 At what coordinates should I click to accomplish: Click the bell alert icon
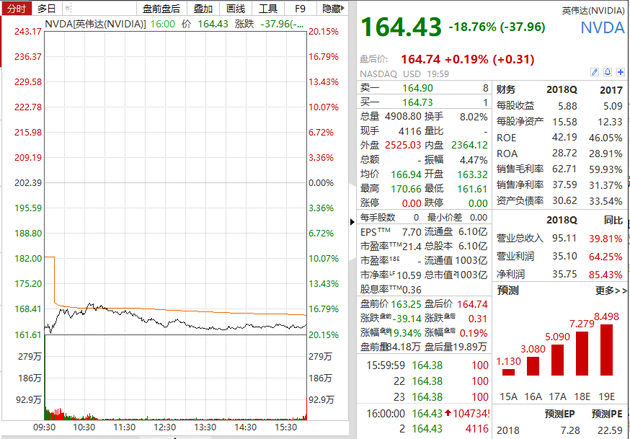pos(608,72)
